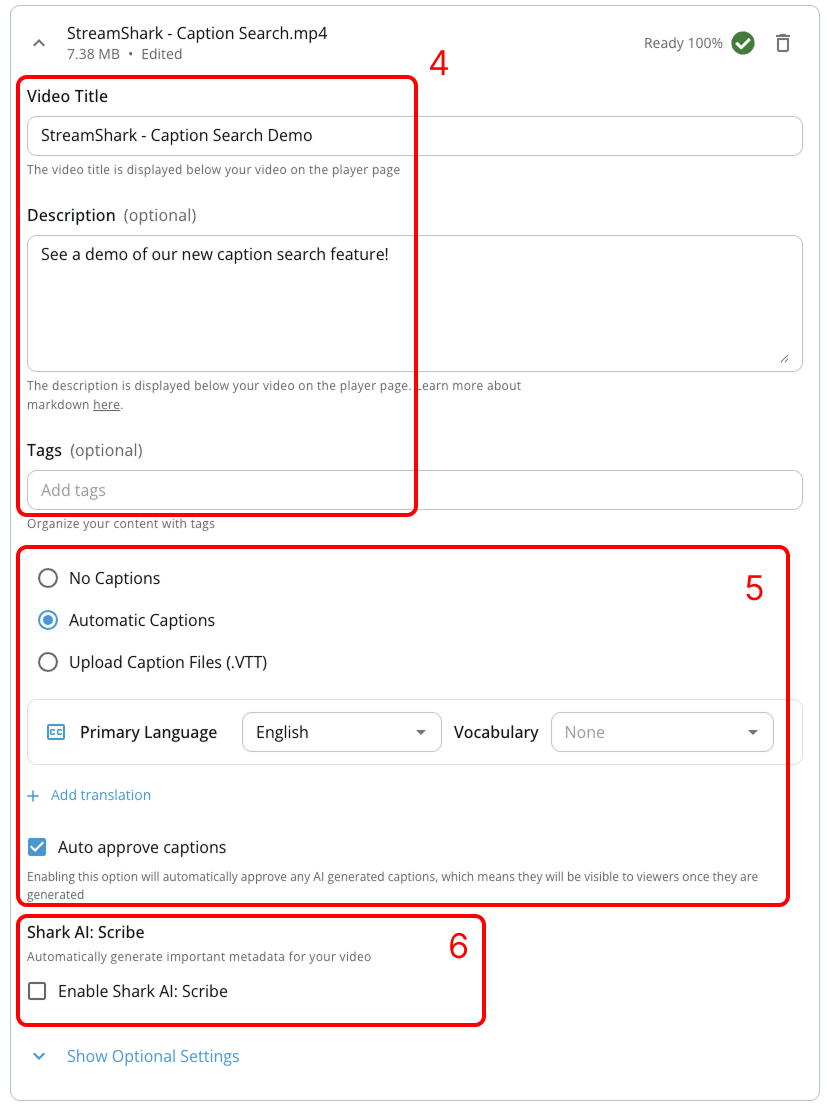Click the Add translation link
Image resolution: width=827 pixels, height=1109 pixels.
[x=100, y=795]
